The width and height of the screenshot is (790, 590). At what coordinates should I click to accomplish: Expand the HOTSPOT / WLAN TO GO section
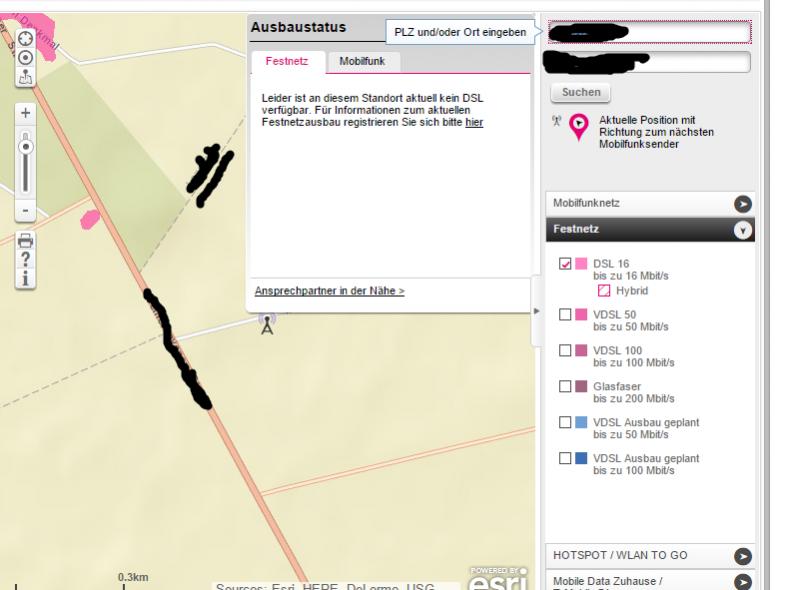click(x=650, y=556)
